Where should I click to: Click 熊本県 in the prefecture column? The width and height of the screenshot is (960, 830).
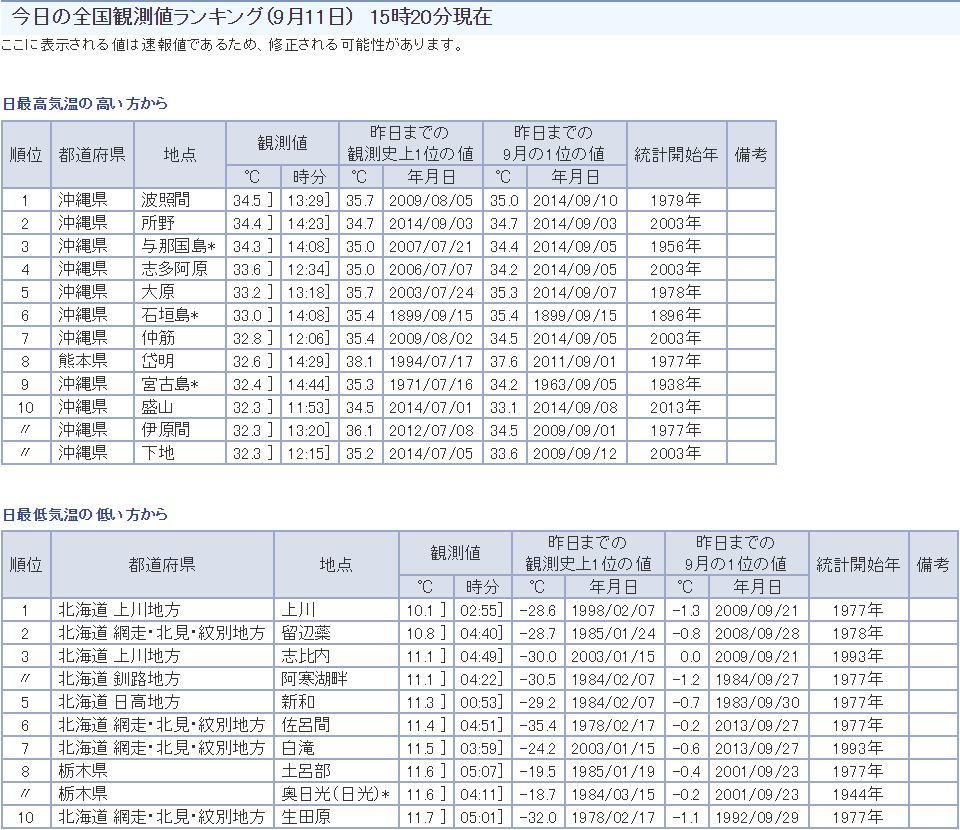pyautogui.click(x=82, y=361)
